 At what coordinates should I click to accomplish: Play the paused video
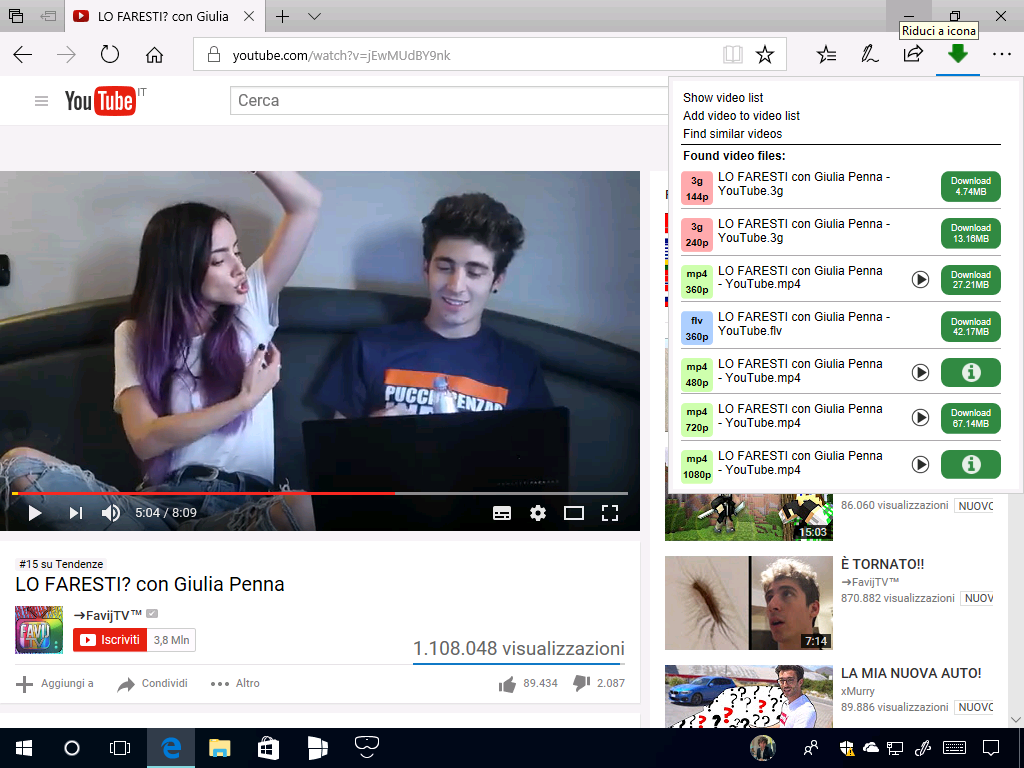click(x=35, y=513)
